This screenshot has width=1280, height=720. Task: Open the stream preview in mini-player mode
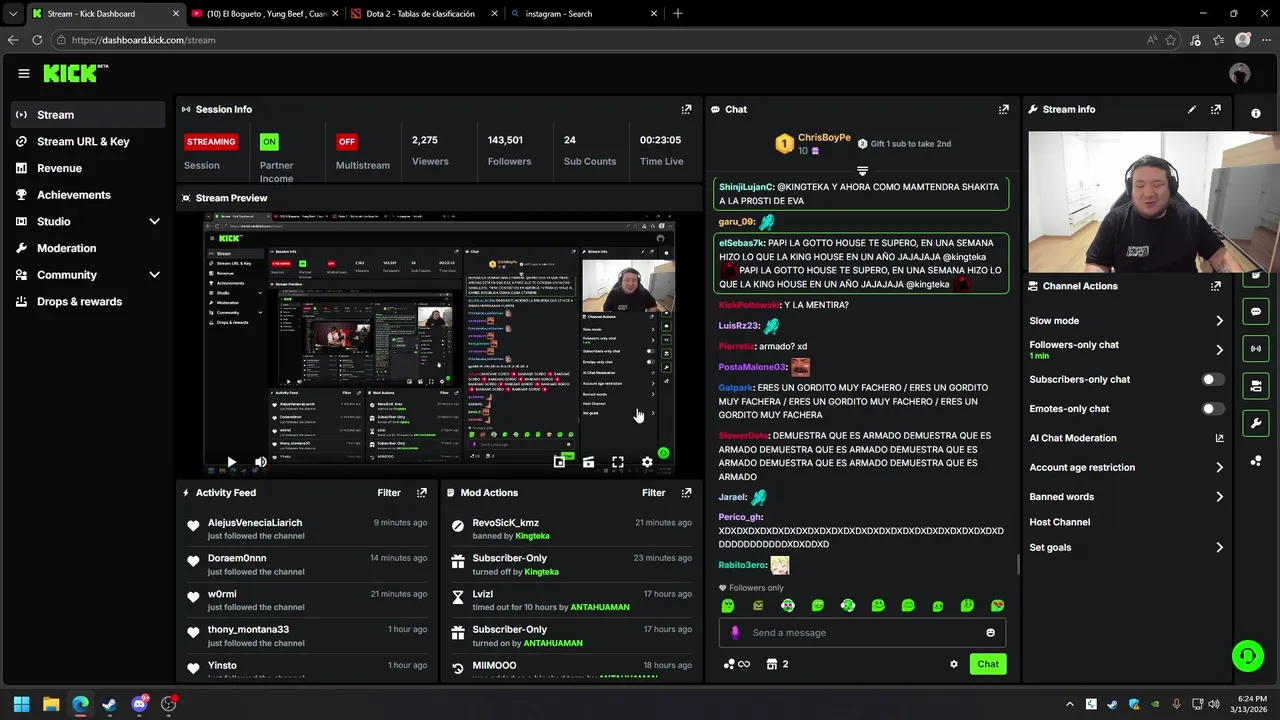click(x=559, y=462)
